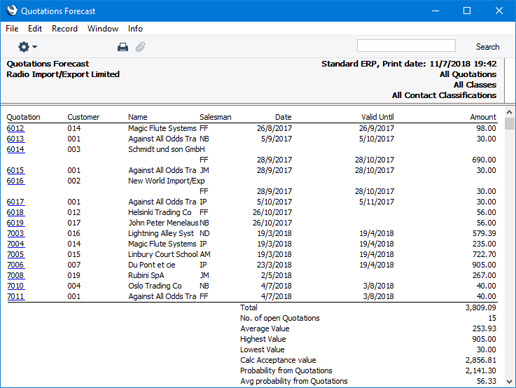Image resolution: width=516 pixels, height=388 pixels.
Task: Print the Quotations Forecast report
Action: click(x=123, y=47)
